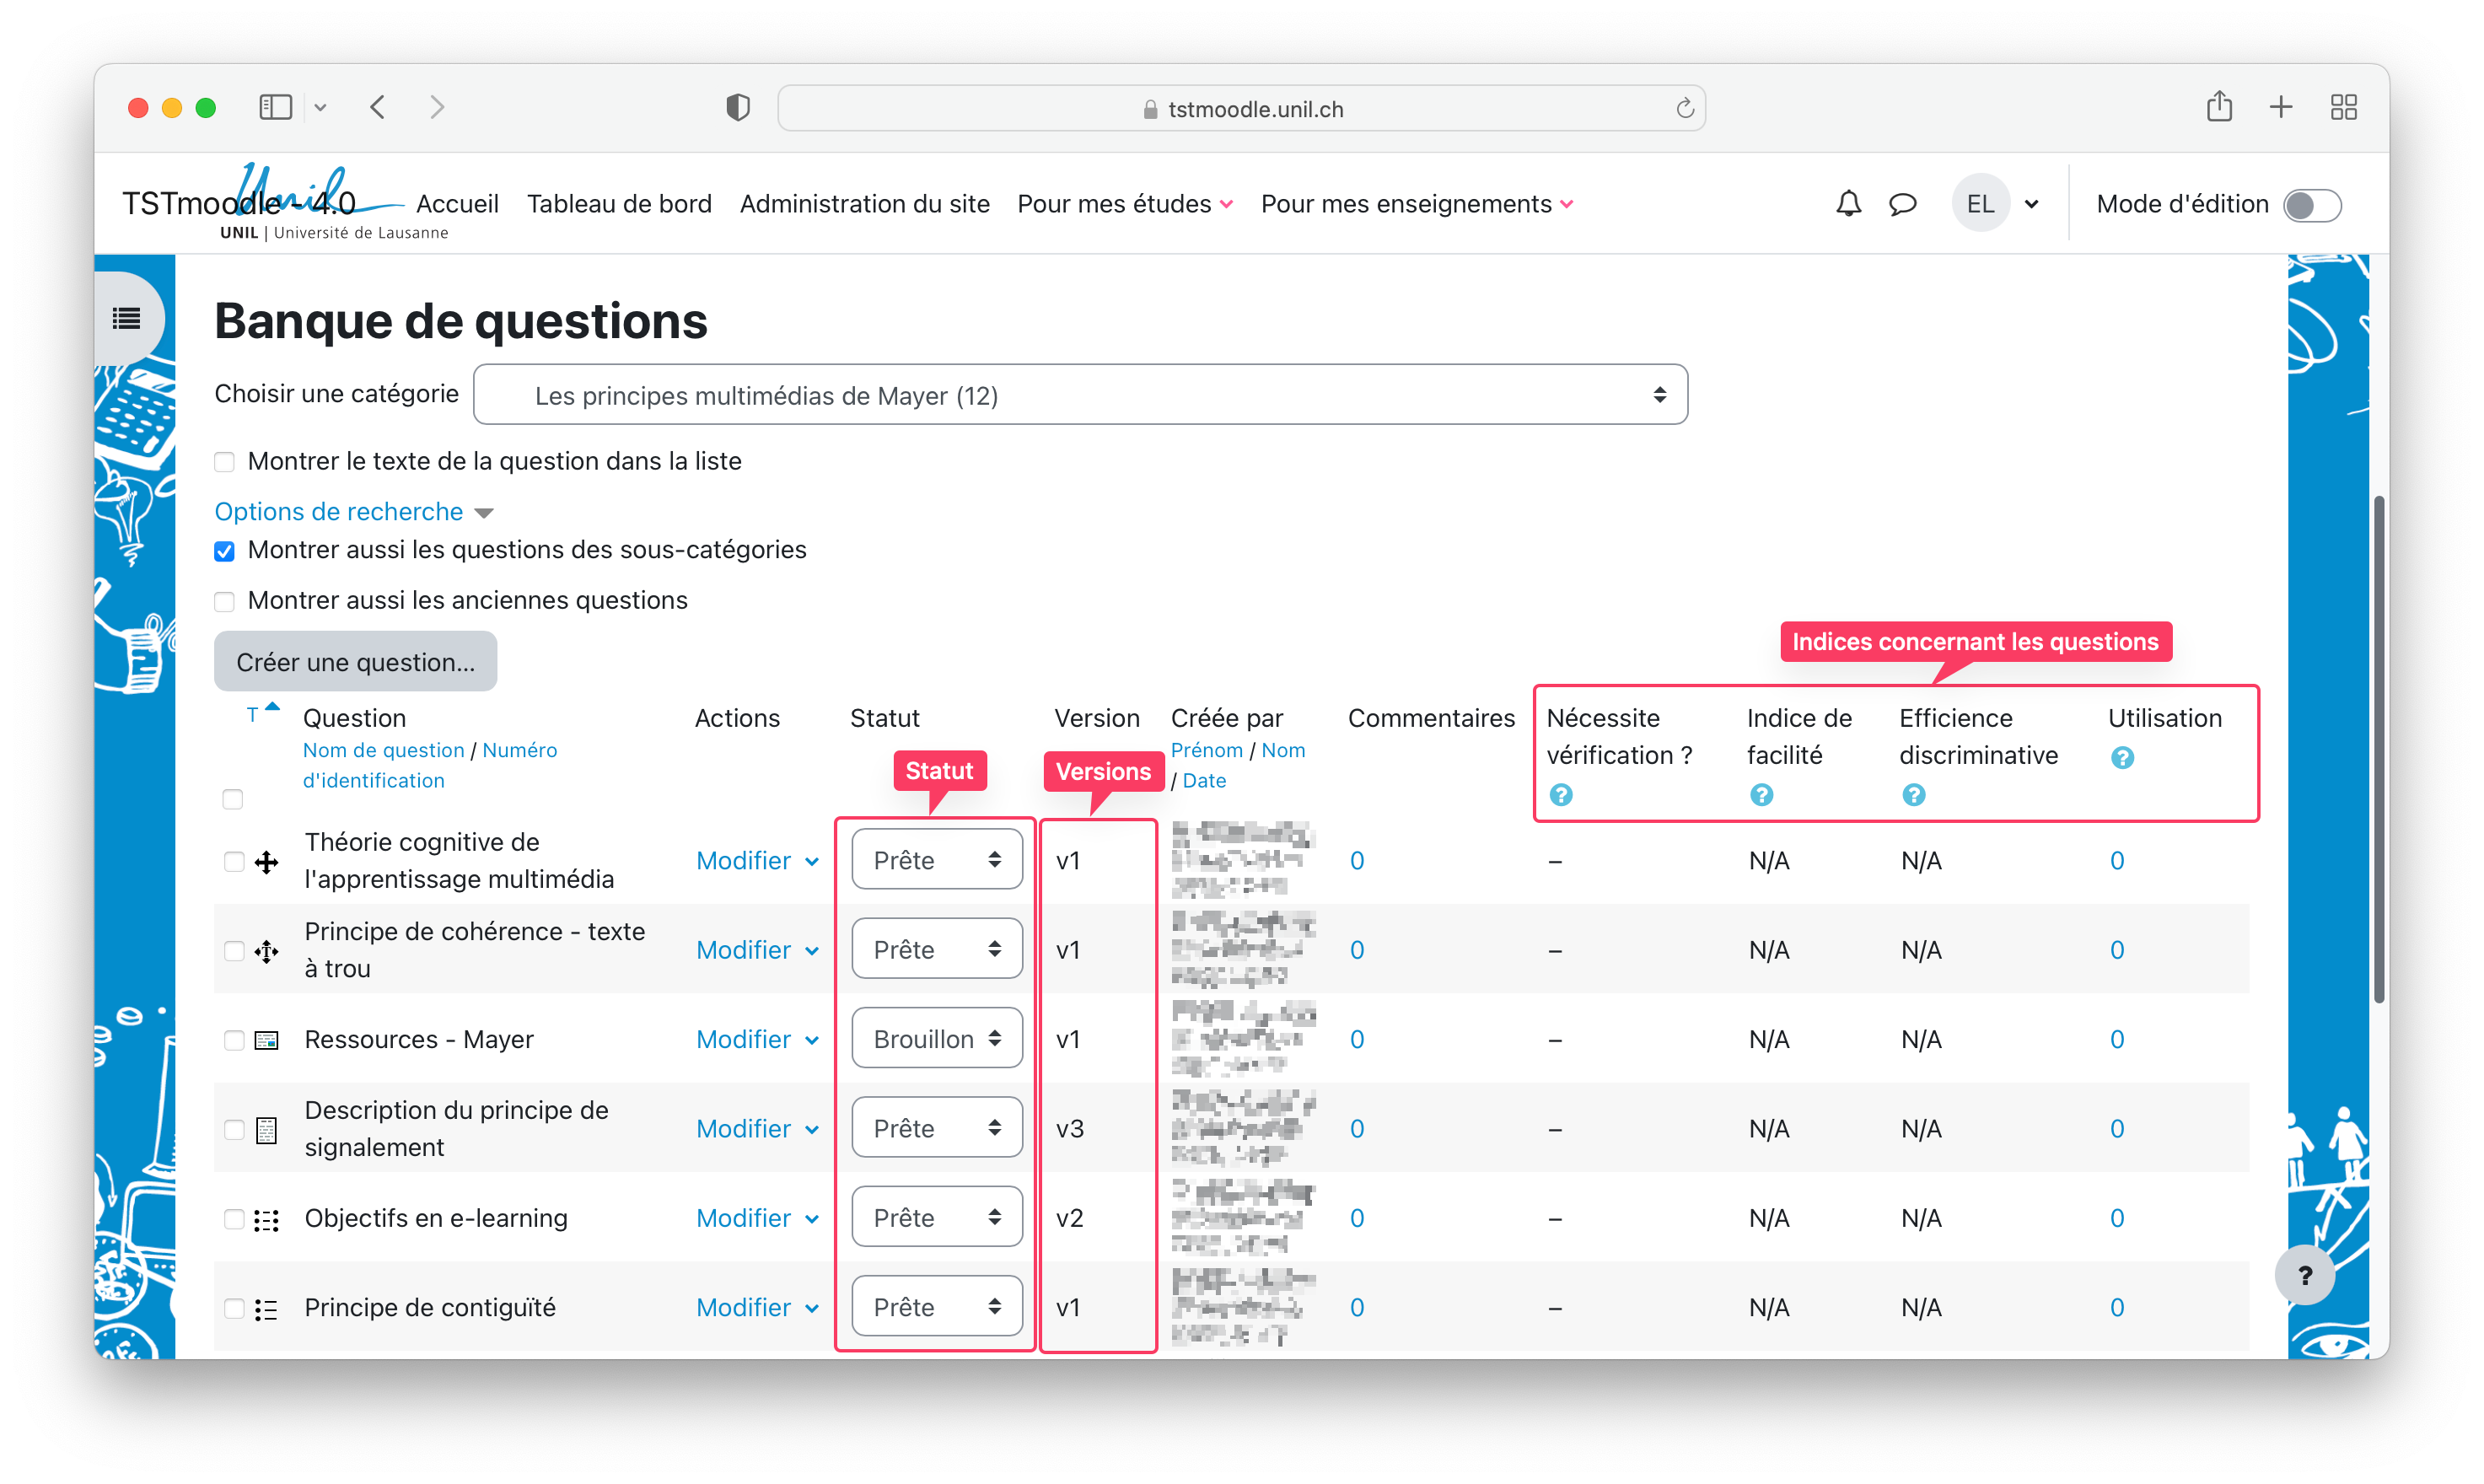The height and width of the screenshot is (1484, 2484).
Task: Click the page vertical scrollbar
Action: [2378, 750]
